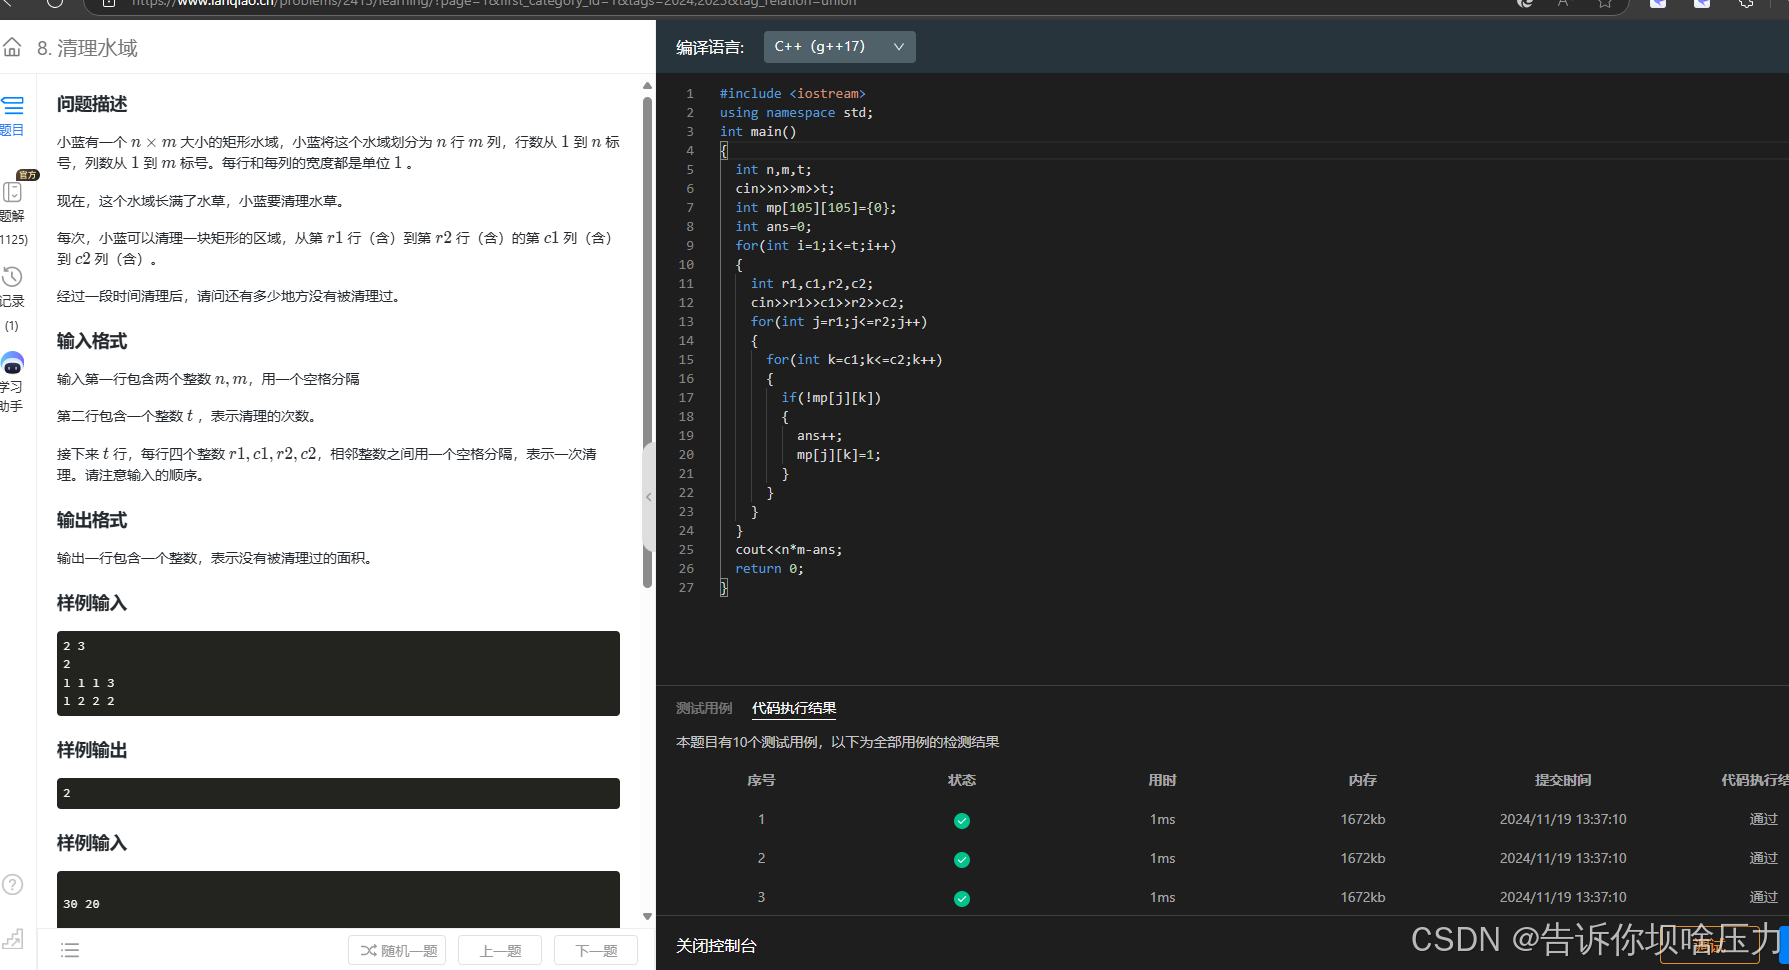
Task: Click the scroll-down arrow of problem panel
Action: pos(647,916)
